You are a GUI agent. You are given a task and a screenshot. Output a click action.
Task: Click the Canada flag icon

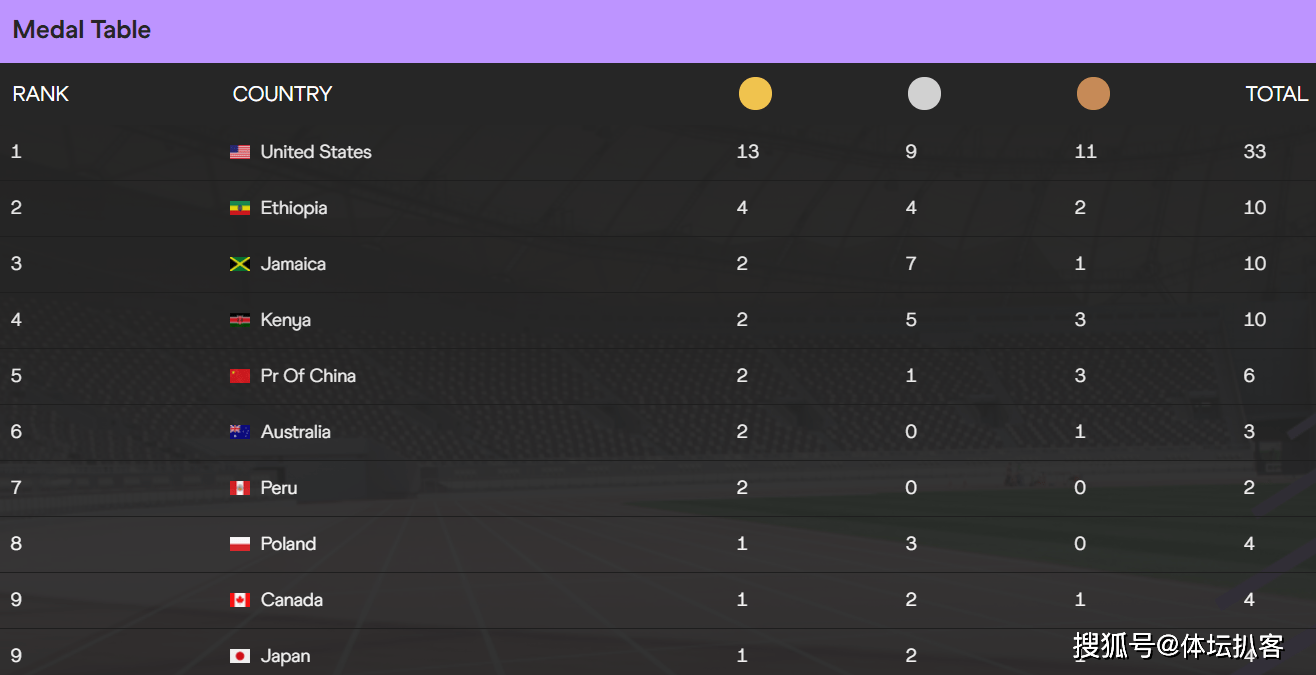point(240,600)
